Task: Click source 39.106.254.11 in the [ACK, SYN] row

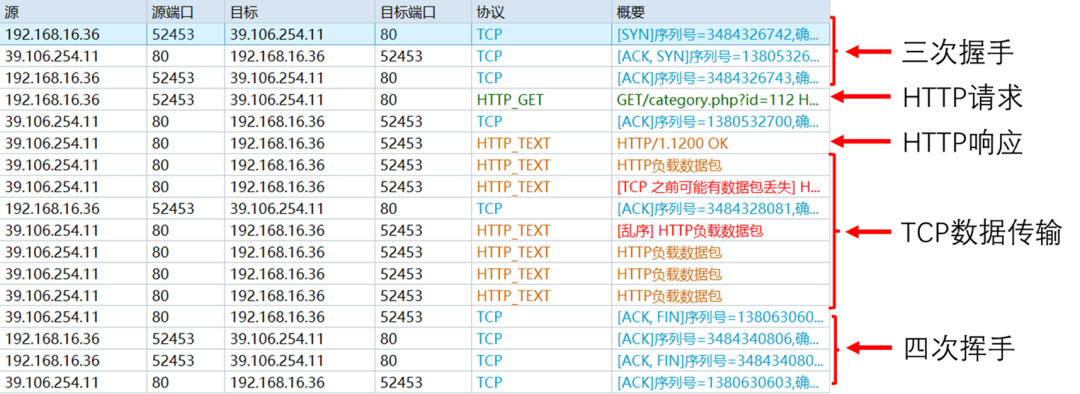Action: [73, 56]
